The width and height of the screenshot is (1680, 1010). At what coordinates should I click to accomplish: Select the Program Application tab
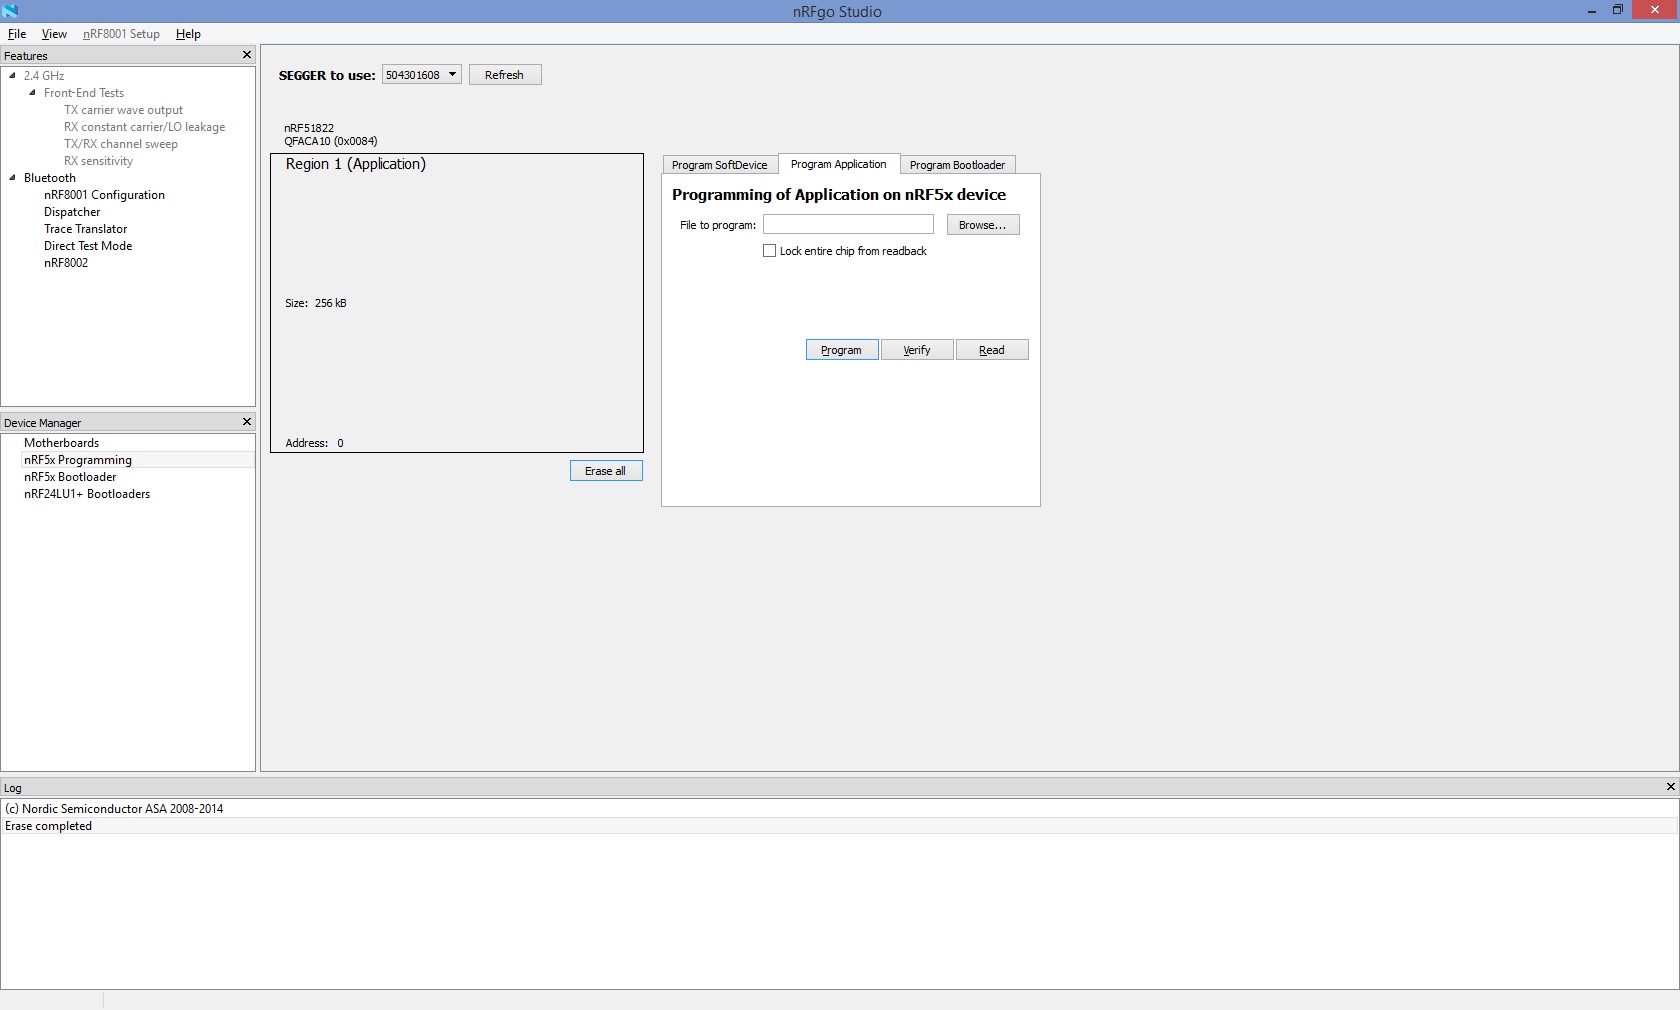point(838,164)
